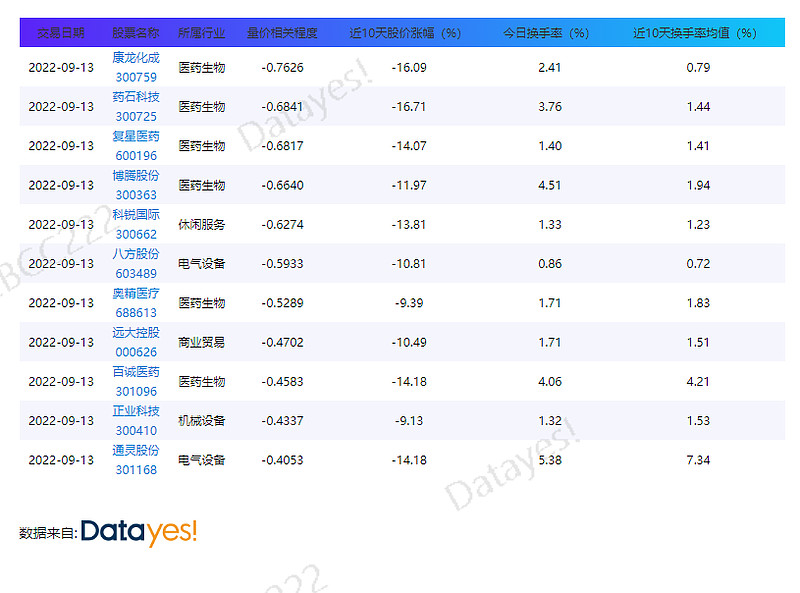Screen dimensions: 800x593
Task: Select the 商业贸易 industry cell
Action: click(202, 342)
